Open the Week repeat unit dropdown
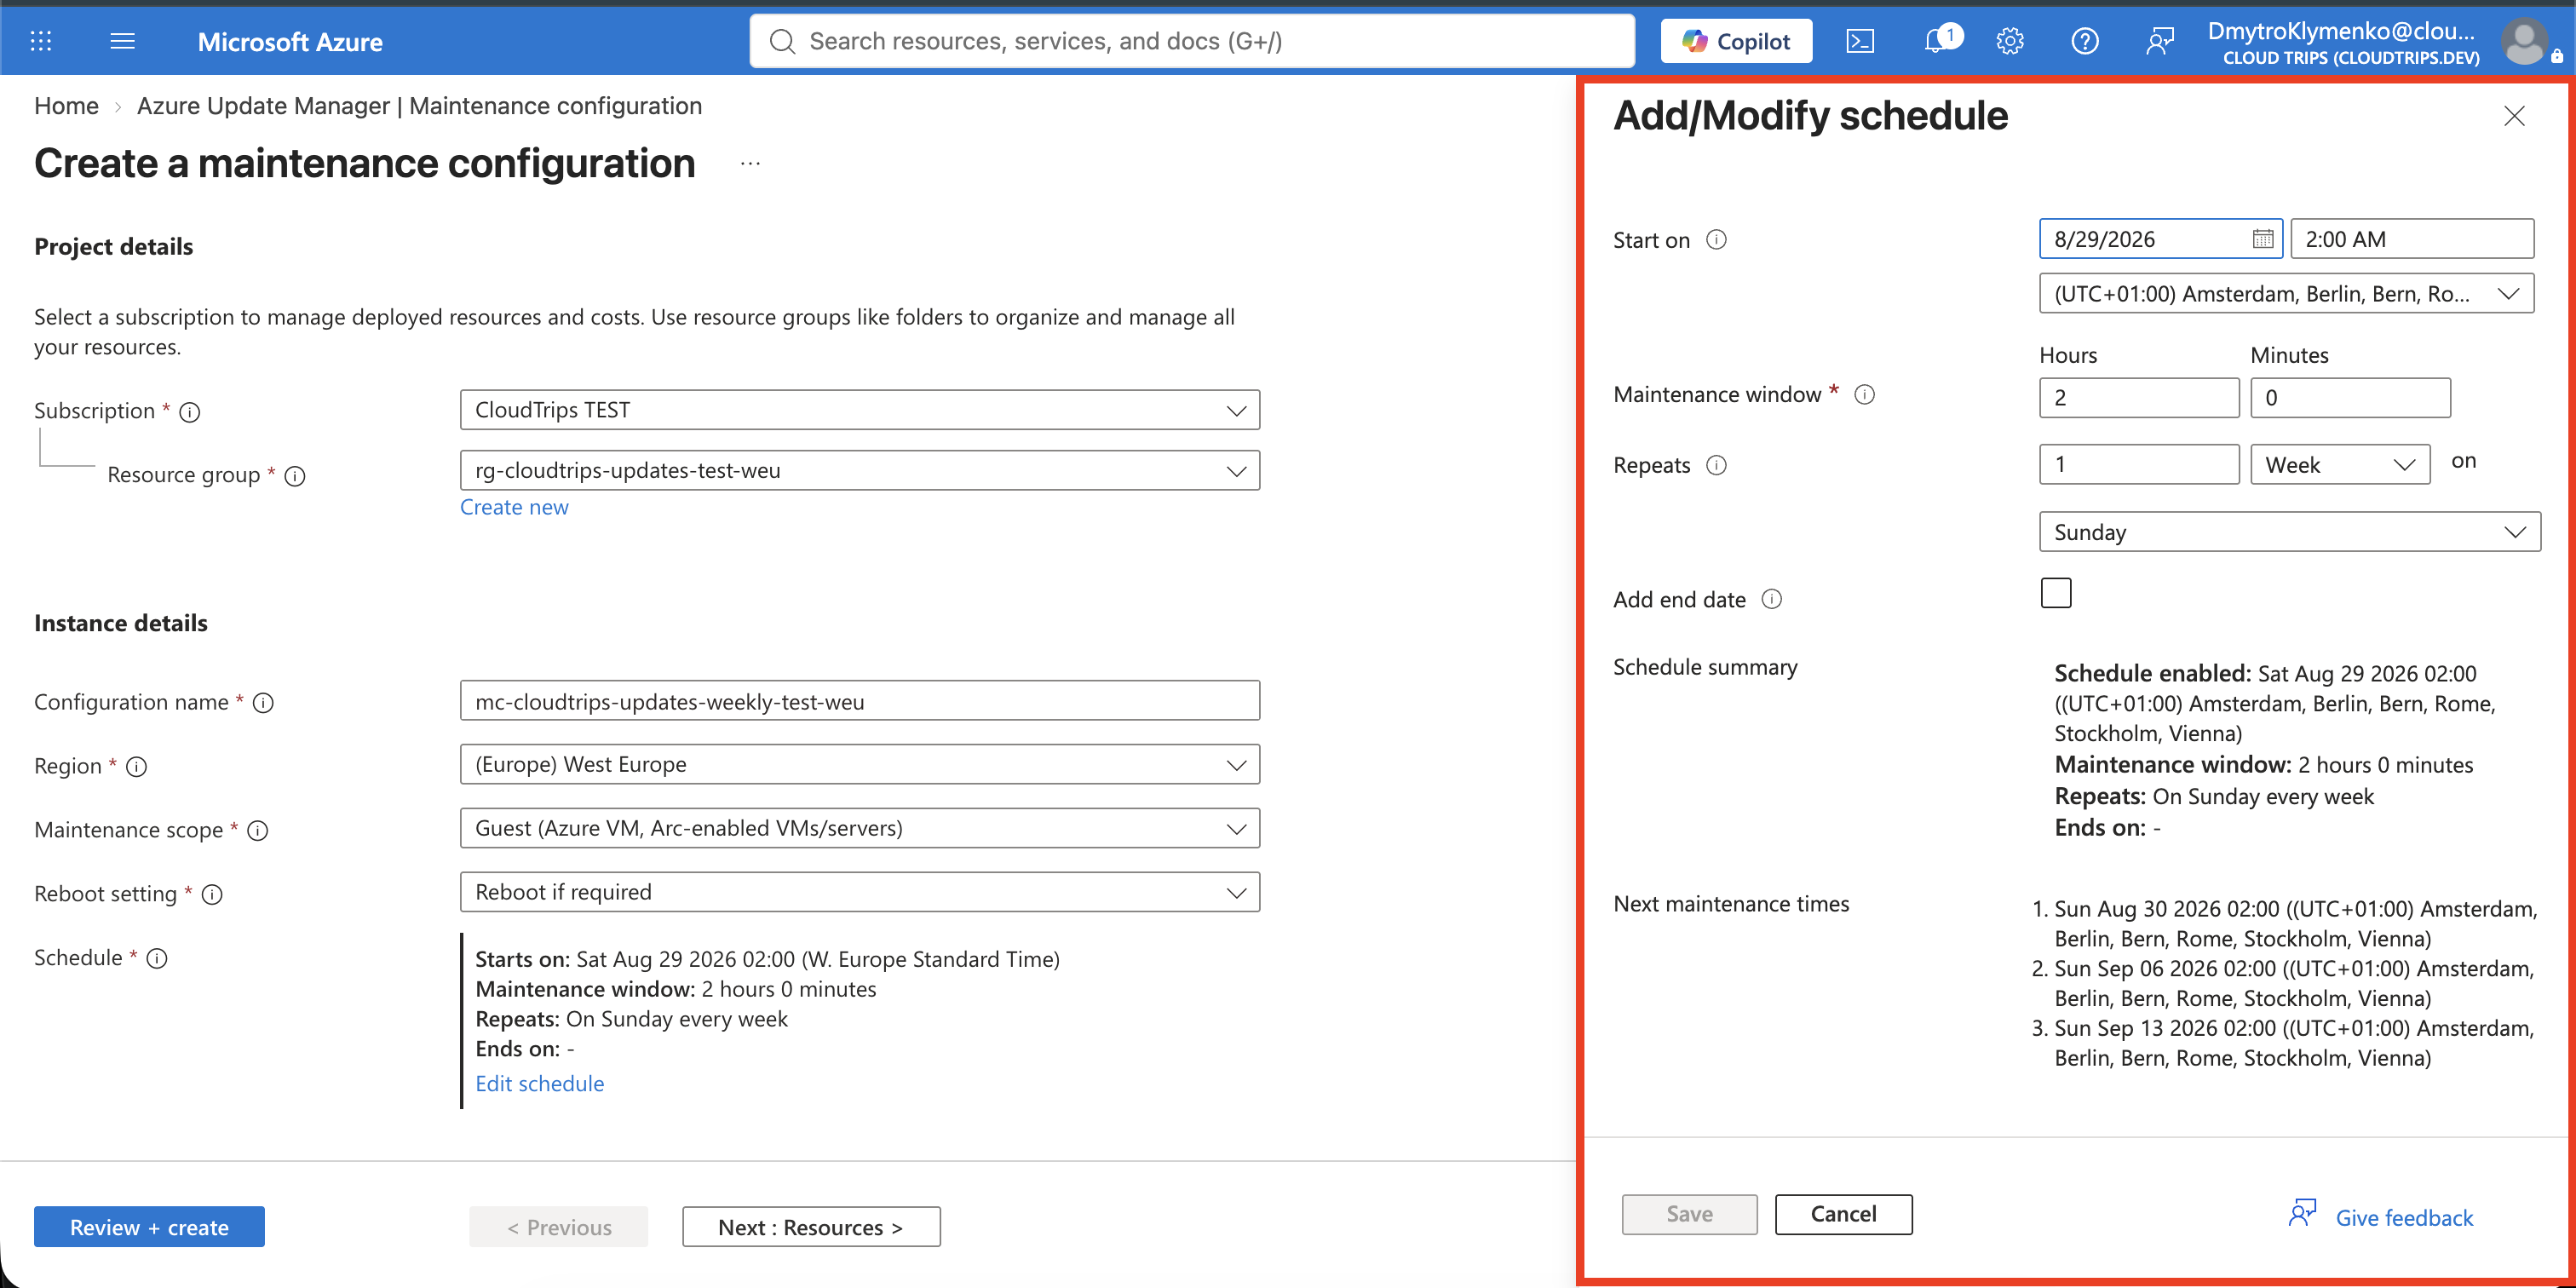Image resolution: width=2576 pixels, height=1288 pixels. click(2340, 465)
